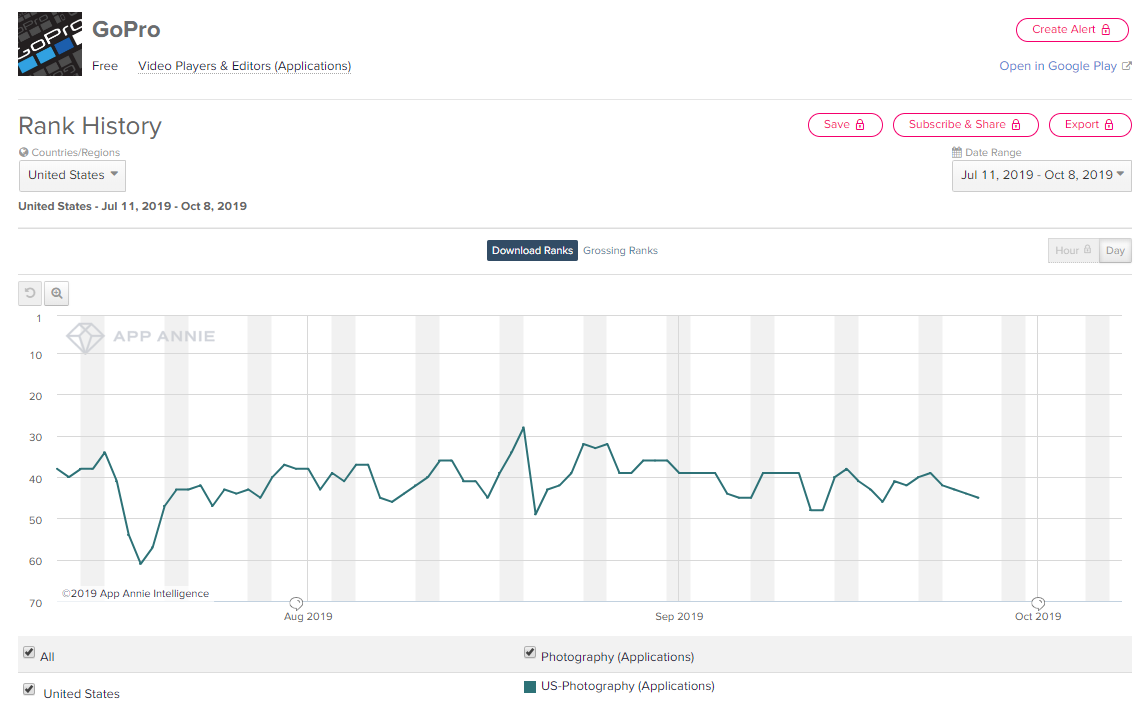Click the chart reset zoom icon
The image size is (1146, 705).
(x=30, y=293)
